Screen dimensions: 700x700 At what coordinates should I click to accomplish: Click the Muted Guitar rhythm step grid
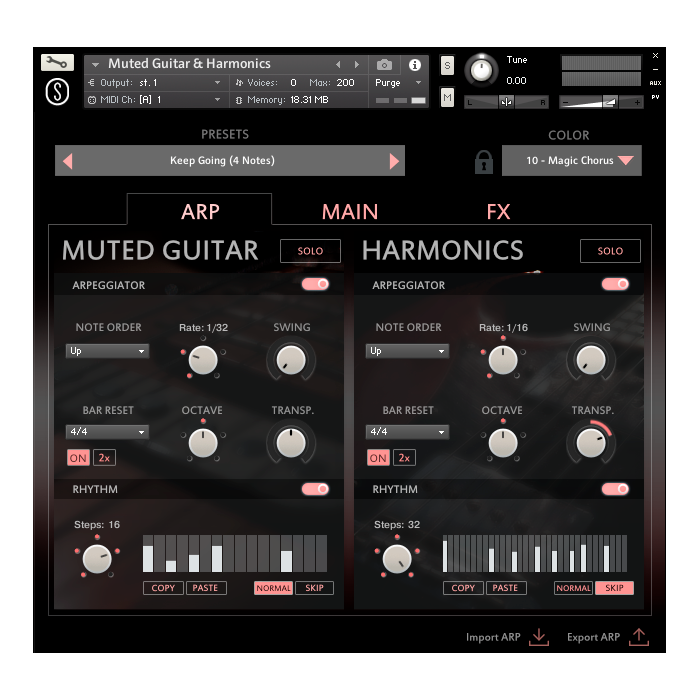pos(234,553)
